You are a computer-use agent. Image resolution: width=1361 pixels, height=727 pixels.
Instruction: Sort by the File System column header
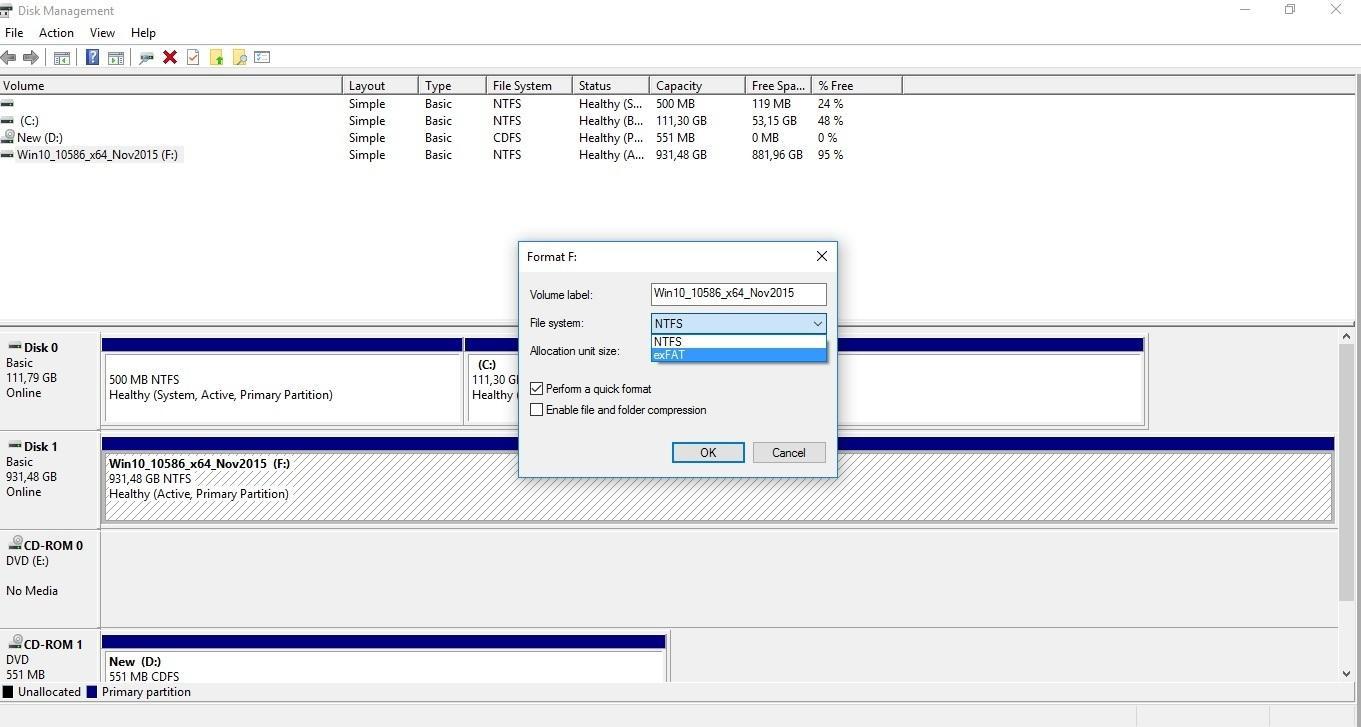[529, 86]
